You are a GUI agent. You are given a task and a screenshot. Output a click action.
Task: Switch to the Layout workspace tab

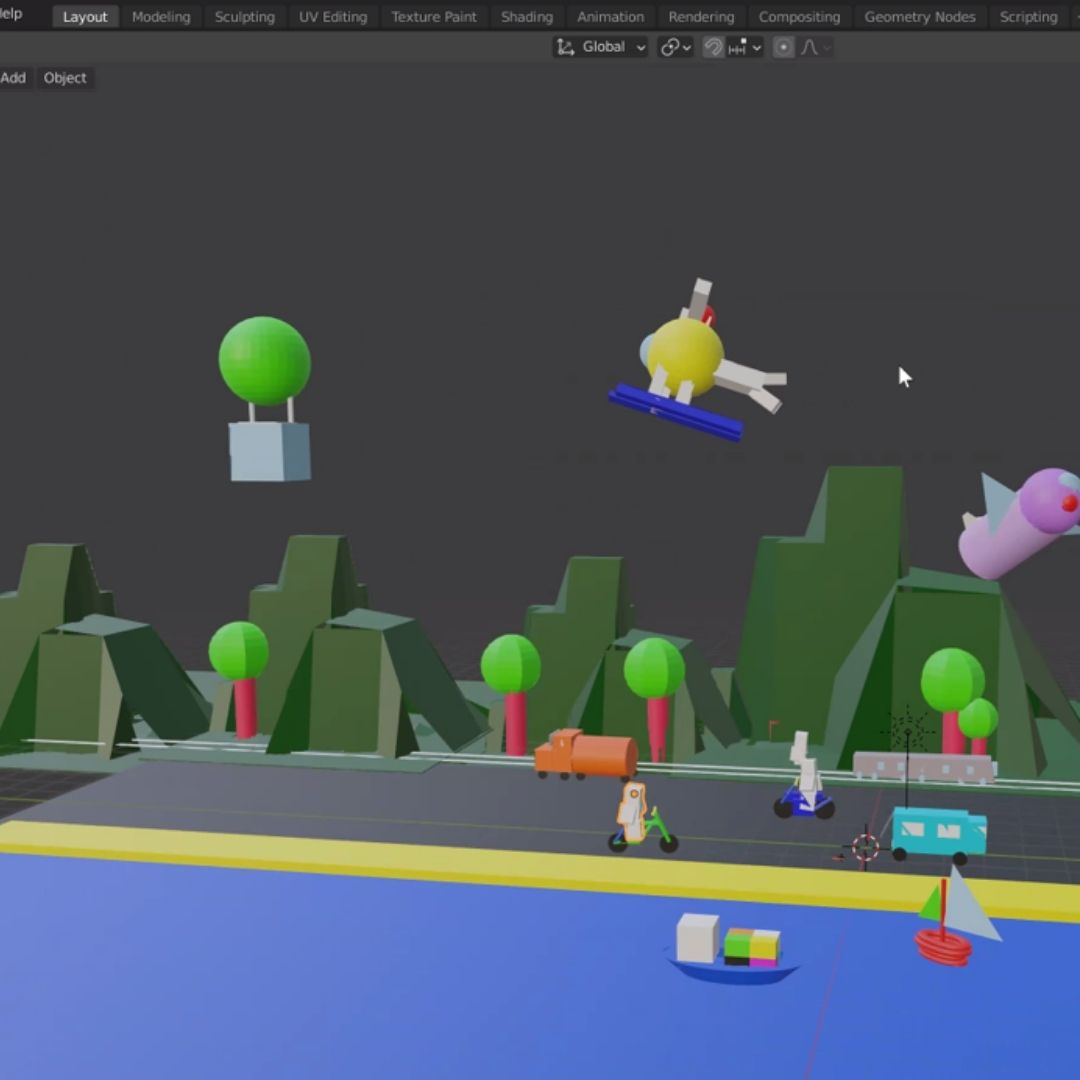85,17
